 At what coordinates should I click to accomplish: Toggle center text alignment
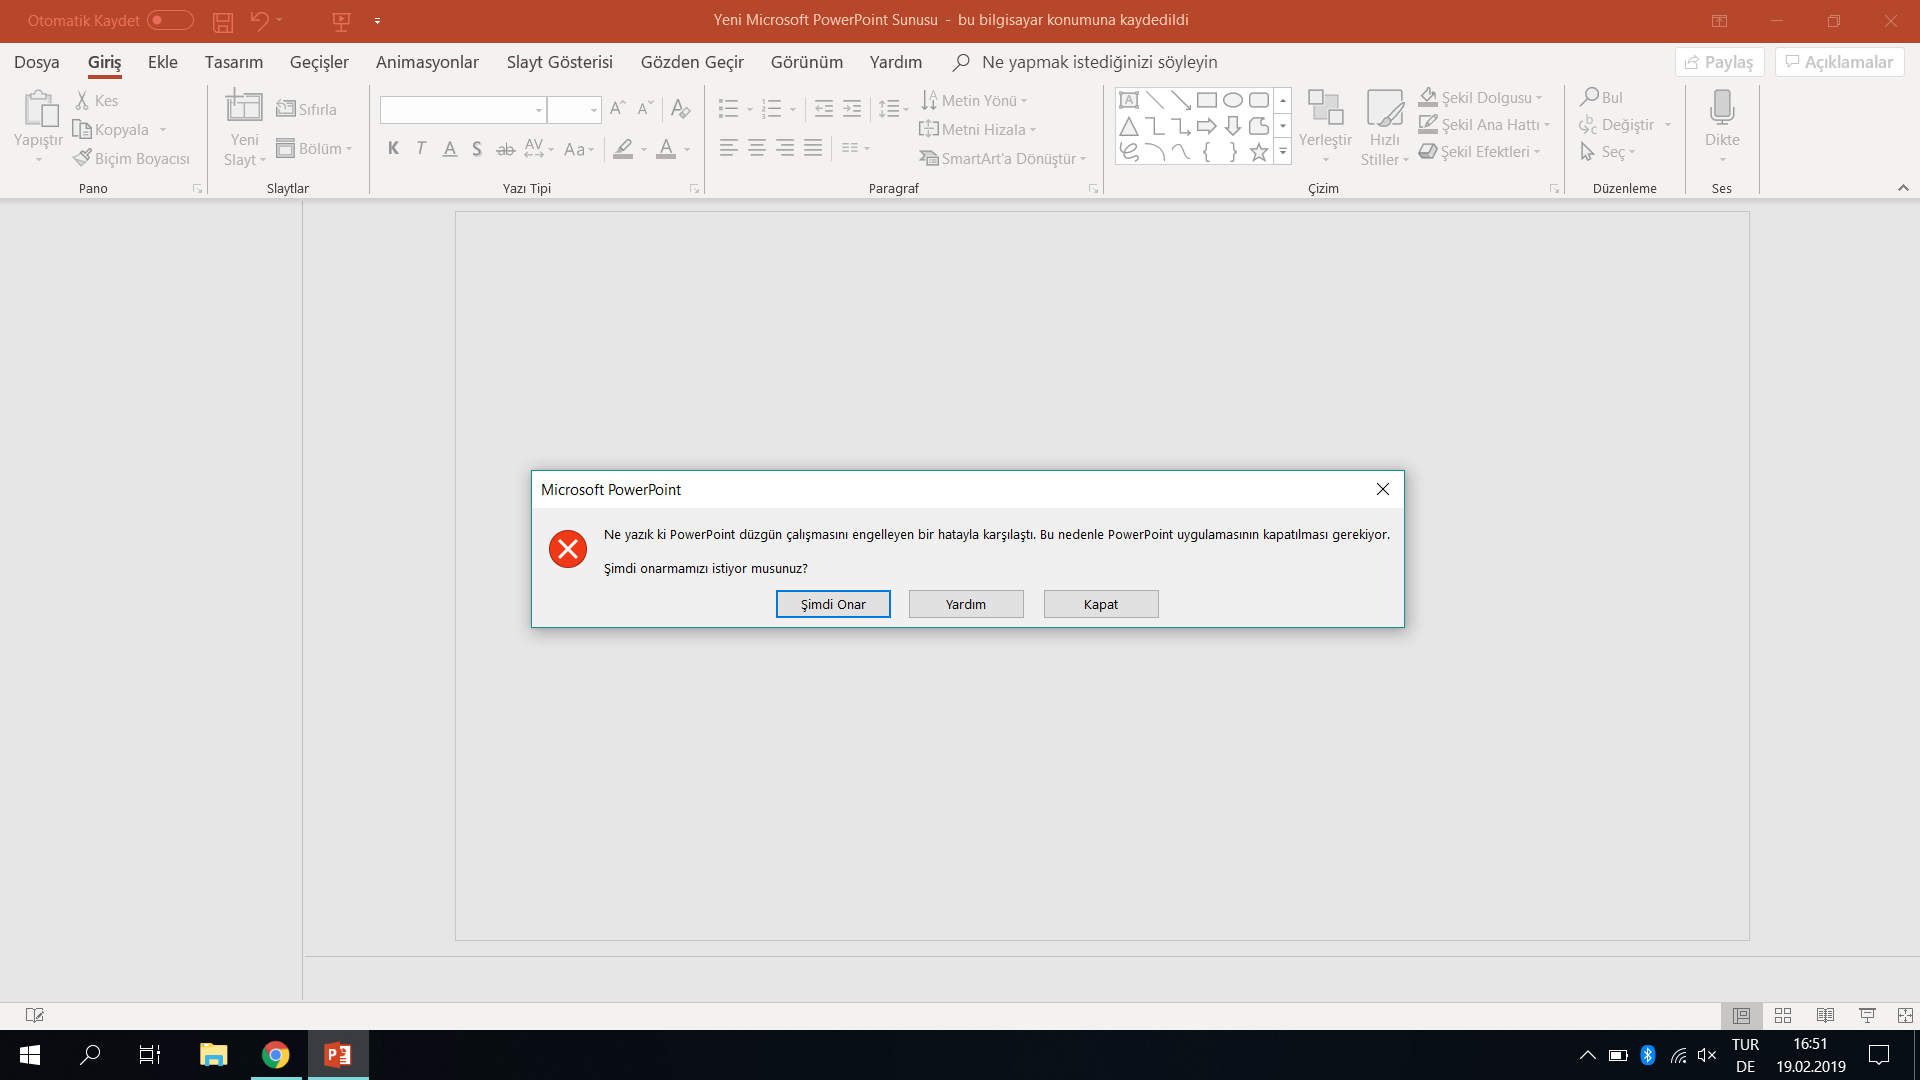click(757, 148)
